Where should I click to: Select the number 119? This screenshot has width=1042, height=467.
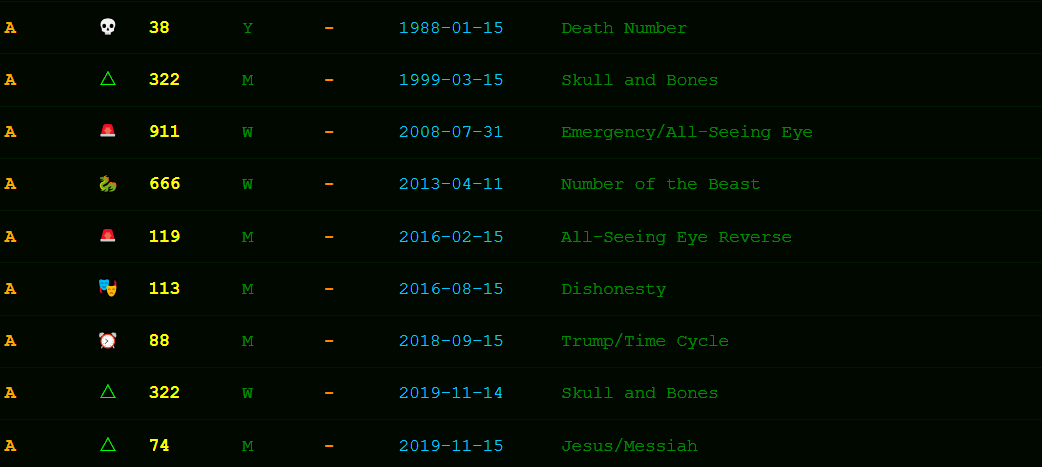[x=165, y=236]
